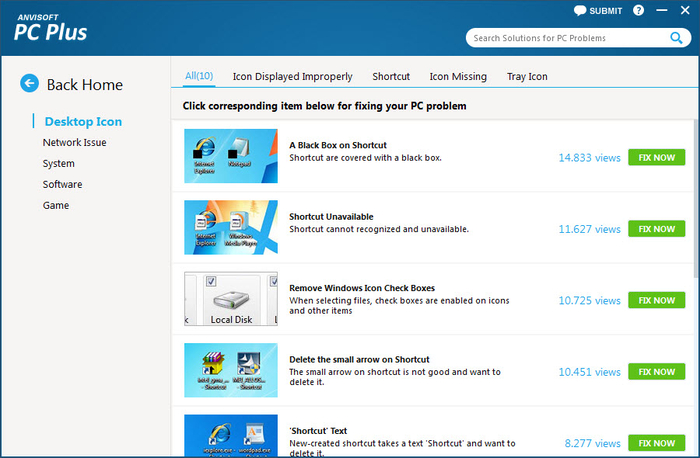The height and width of the screenshot is (458, 700).
Task: Switch to the Icon Missing tab
Action: [458, 76]
